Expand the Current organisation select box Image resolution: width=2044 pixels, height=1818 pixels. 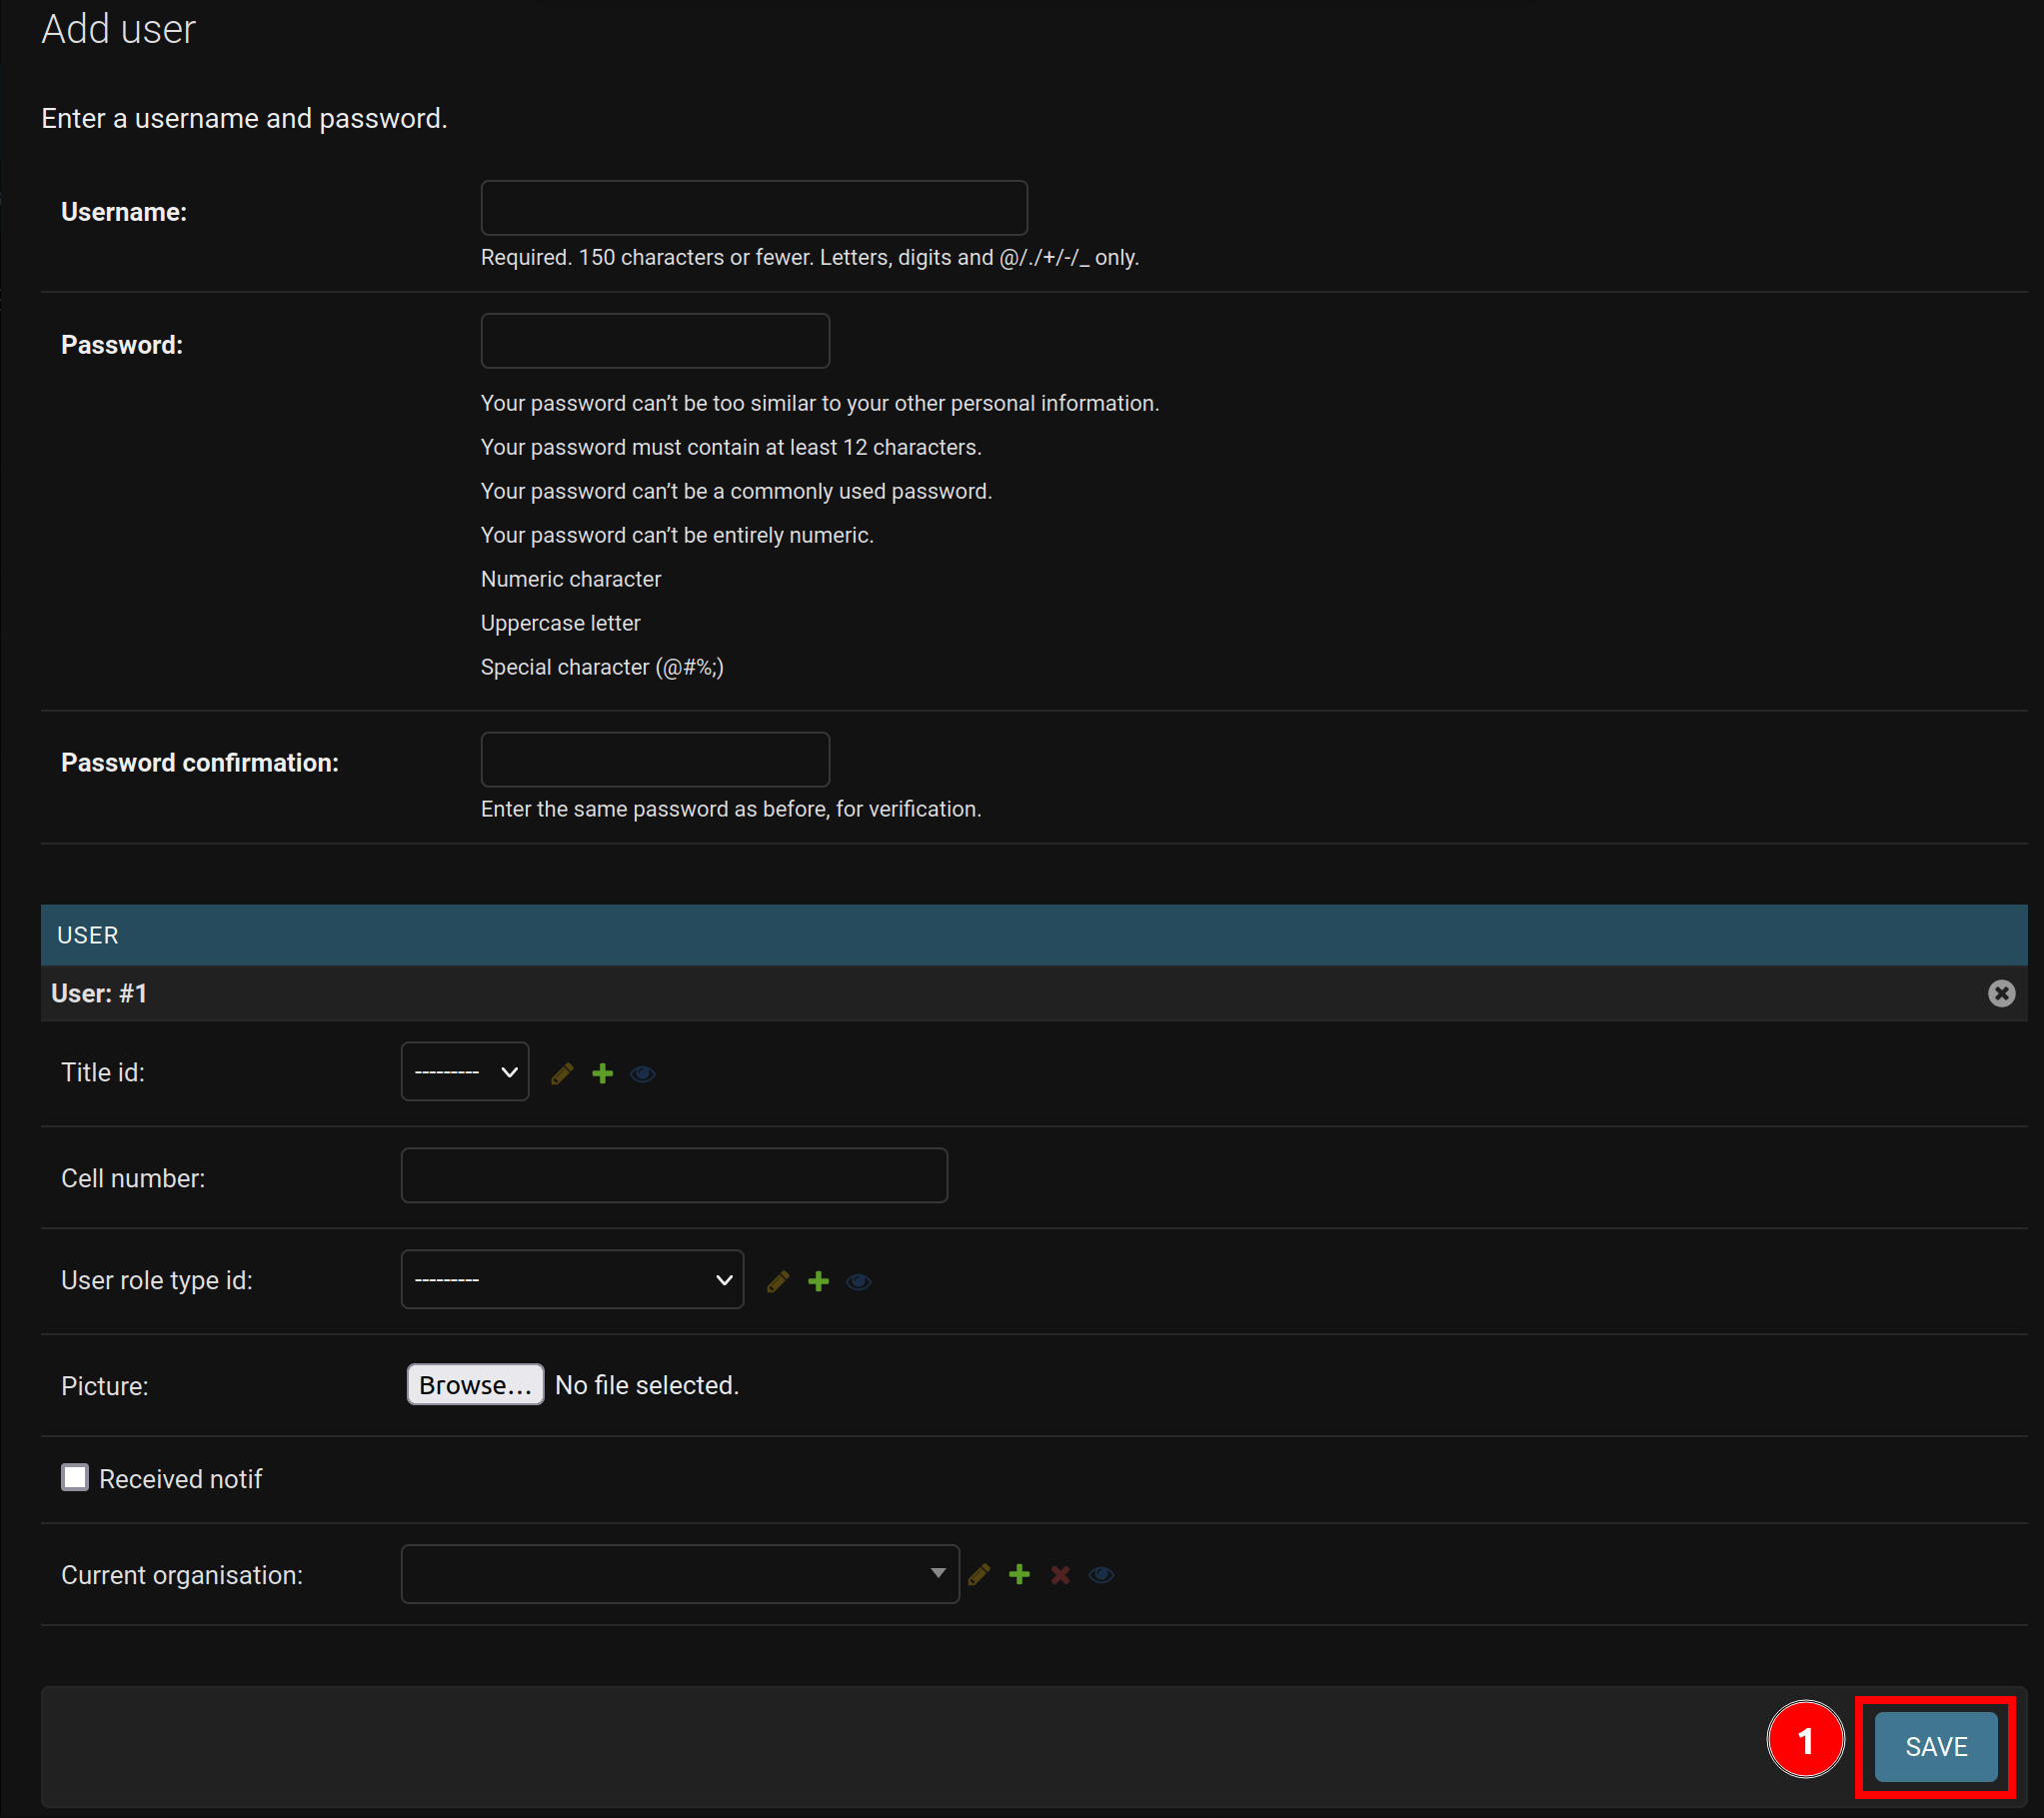click(x=680, y=1574)
